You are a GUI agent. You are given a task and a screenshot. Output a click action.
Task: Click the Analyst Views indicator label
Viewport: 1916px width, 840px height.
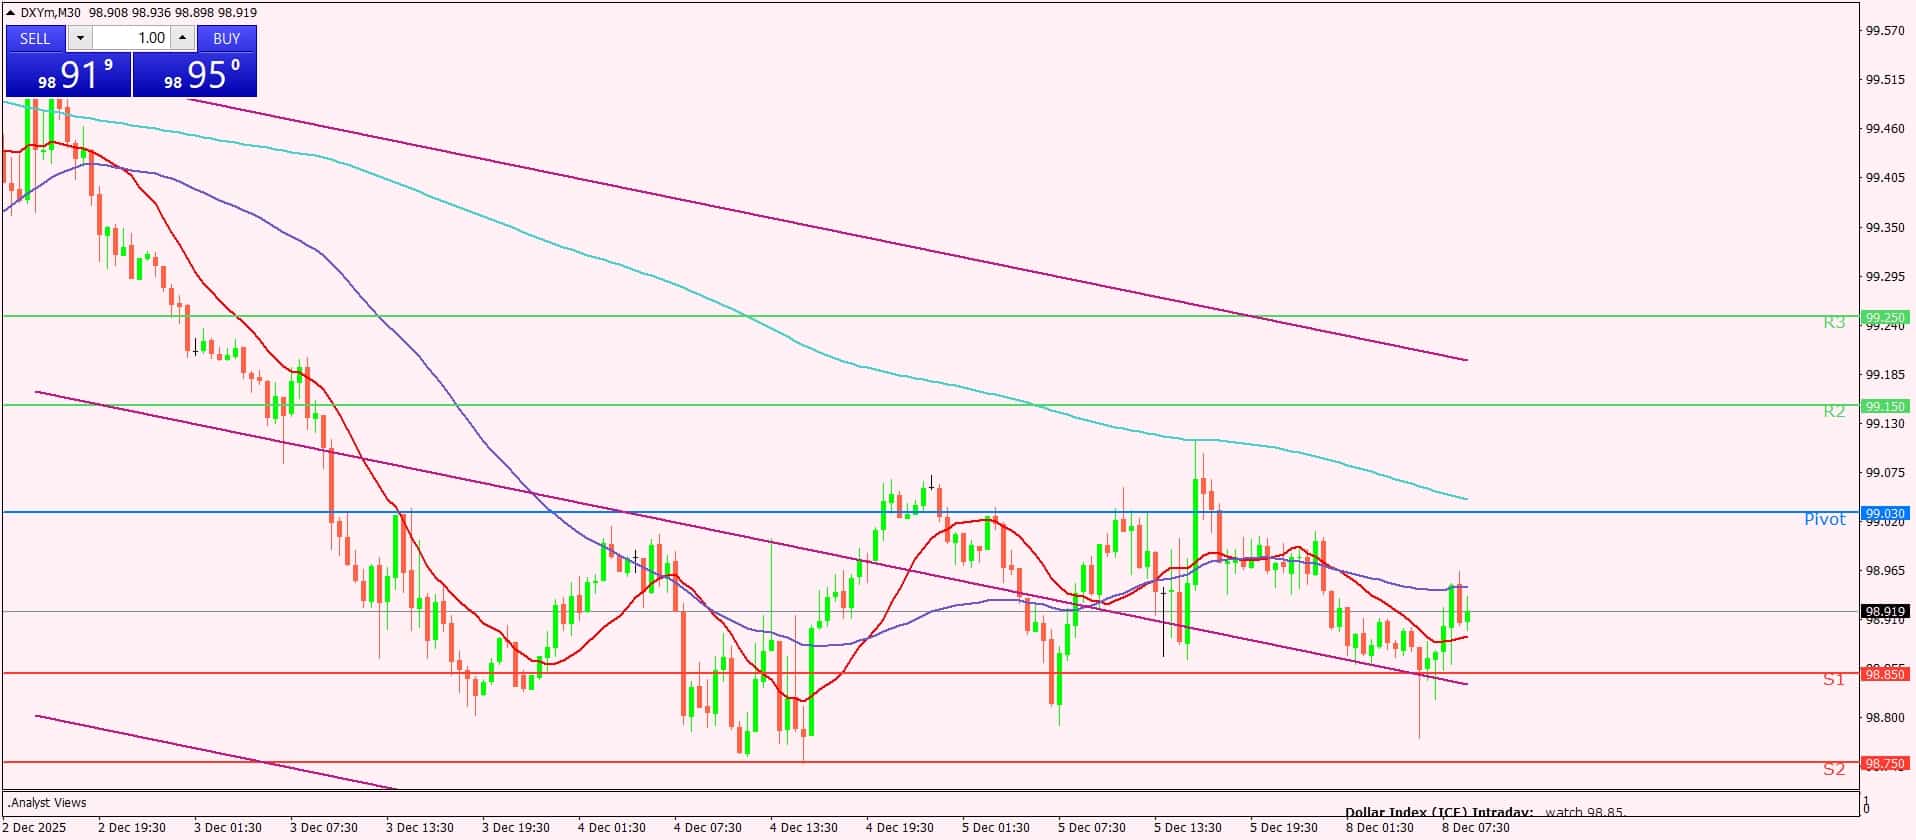tap(47, 802)
